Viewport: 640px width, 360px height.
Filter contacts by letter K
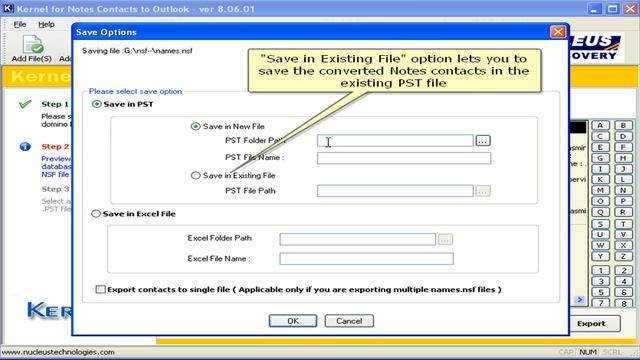(x=600, y=180)
